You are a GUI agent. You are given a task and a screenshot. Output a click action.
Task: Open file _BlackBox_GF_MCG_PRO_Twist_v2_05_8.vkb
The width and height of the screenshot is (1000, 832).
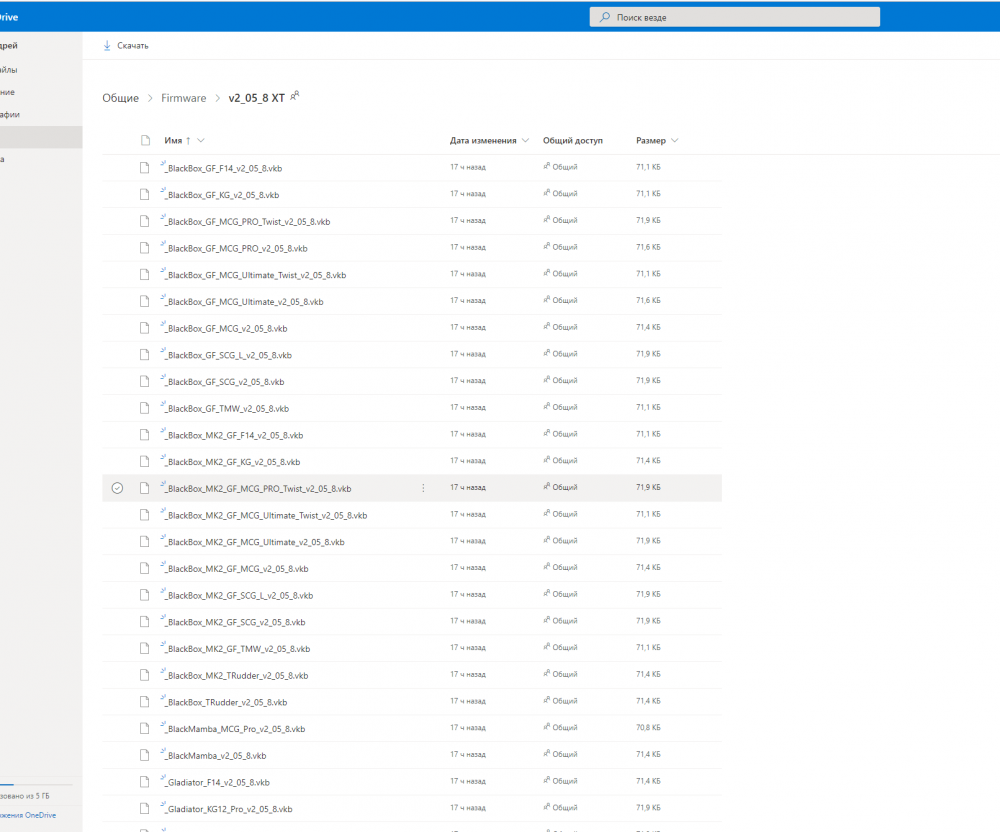click(247, 222)
